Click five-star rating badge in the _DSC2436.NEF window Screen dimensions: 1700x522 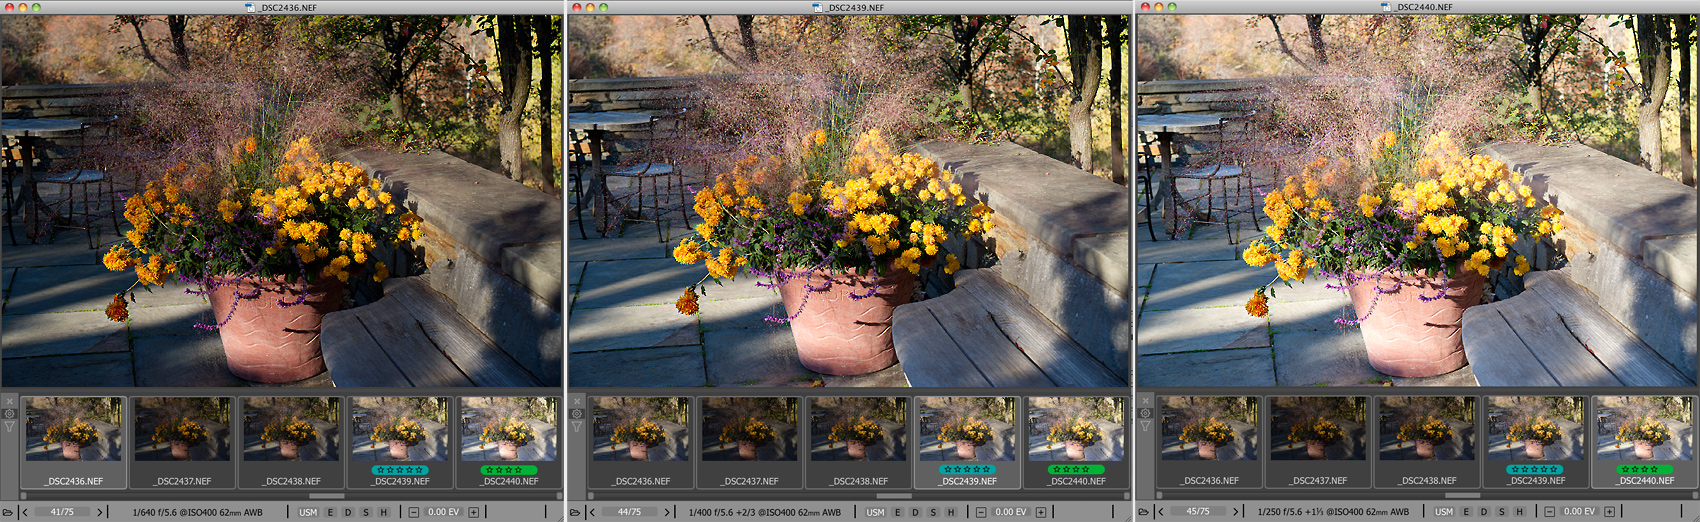point(399,469)
